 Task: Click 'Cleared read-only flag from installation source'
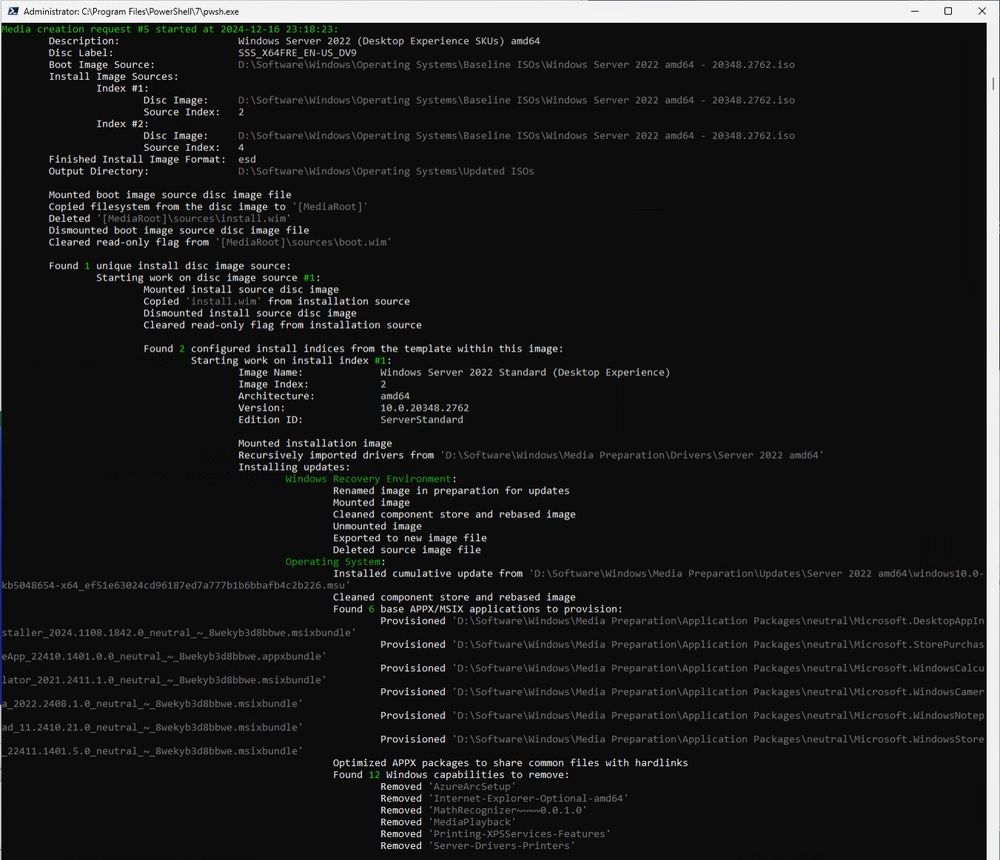[x=283, y=325]
